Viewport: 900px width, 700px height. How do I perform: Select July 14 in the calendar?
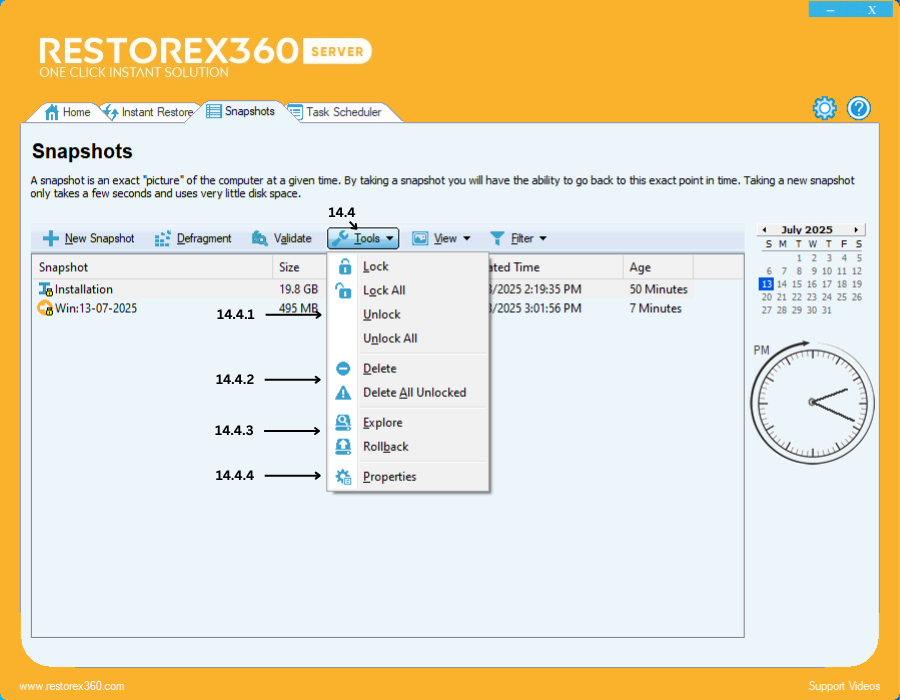pos(782,284)
